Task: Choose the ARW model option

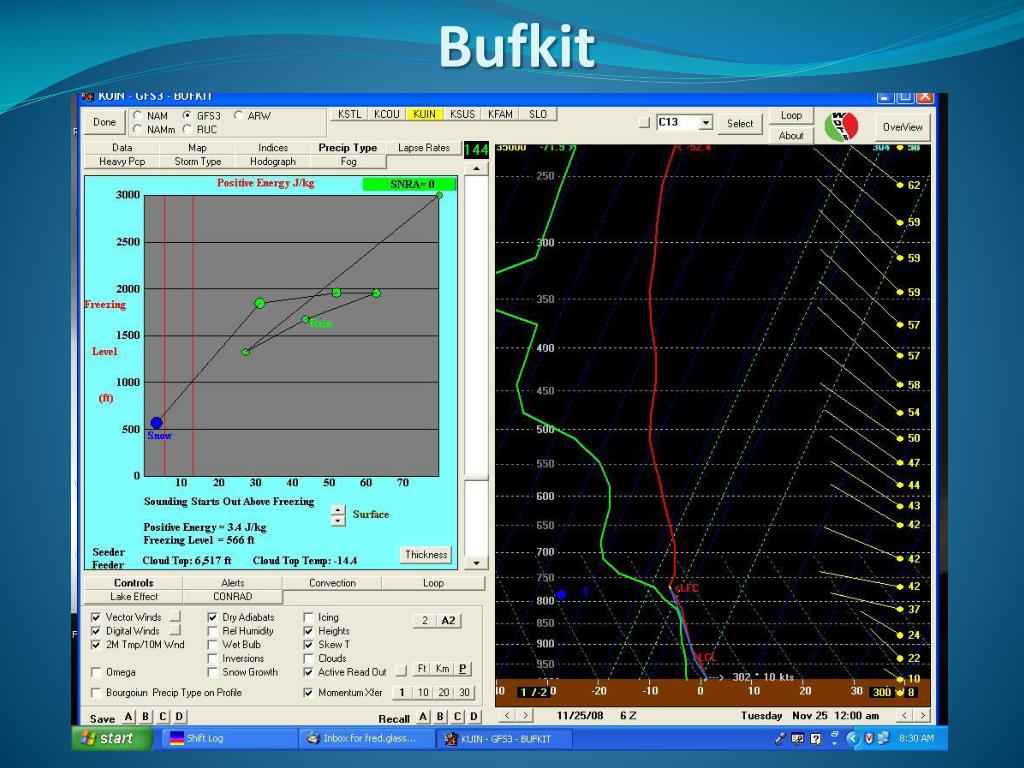Action: click(238, 115)
